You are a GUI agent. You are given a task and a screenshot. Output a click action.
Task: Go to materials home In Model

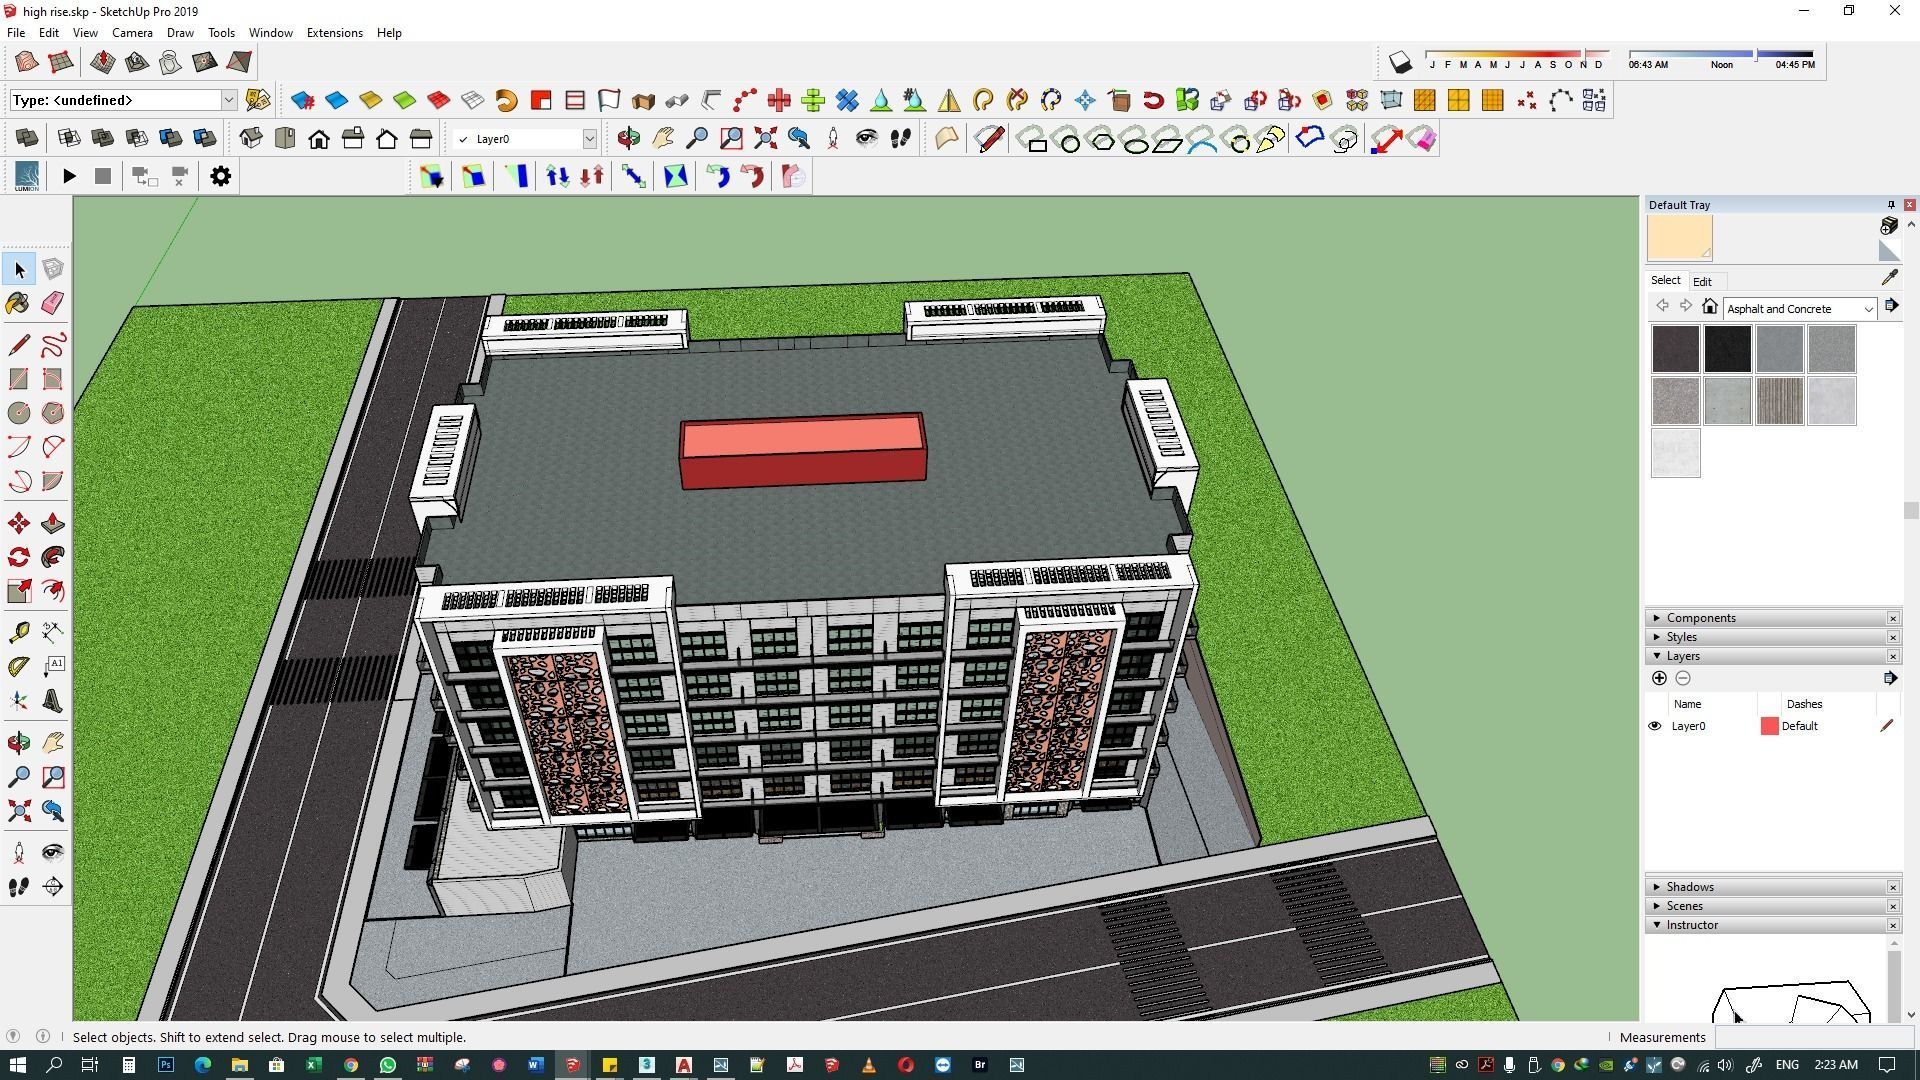[x=1710, y=307]
